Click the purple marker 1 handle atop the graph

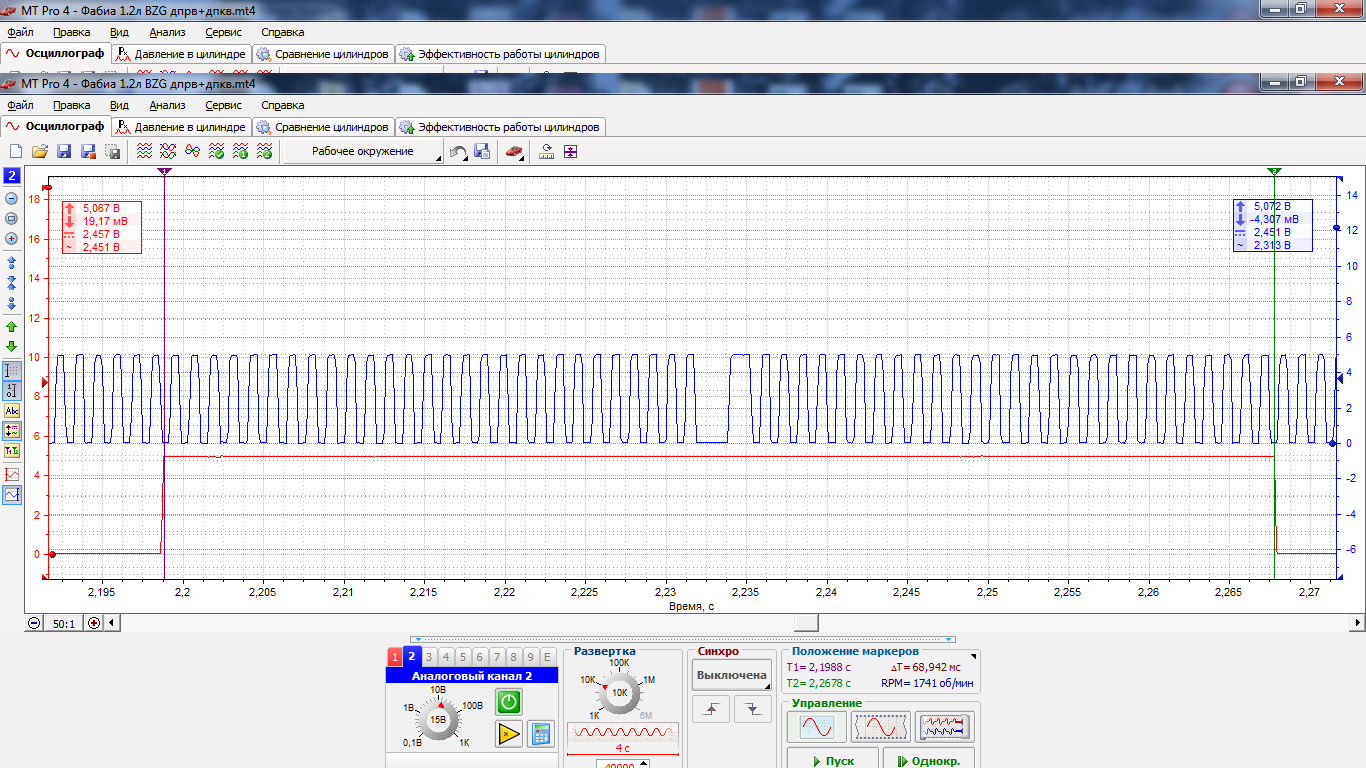(164, 172)
